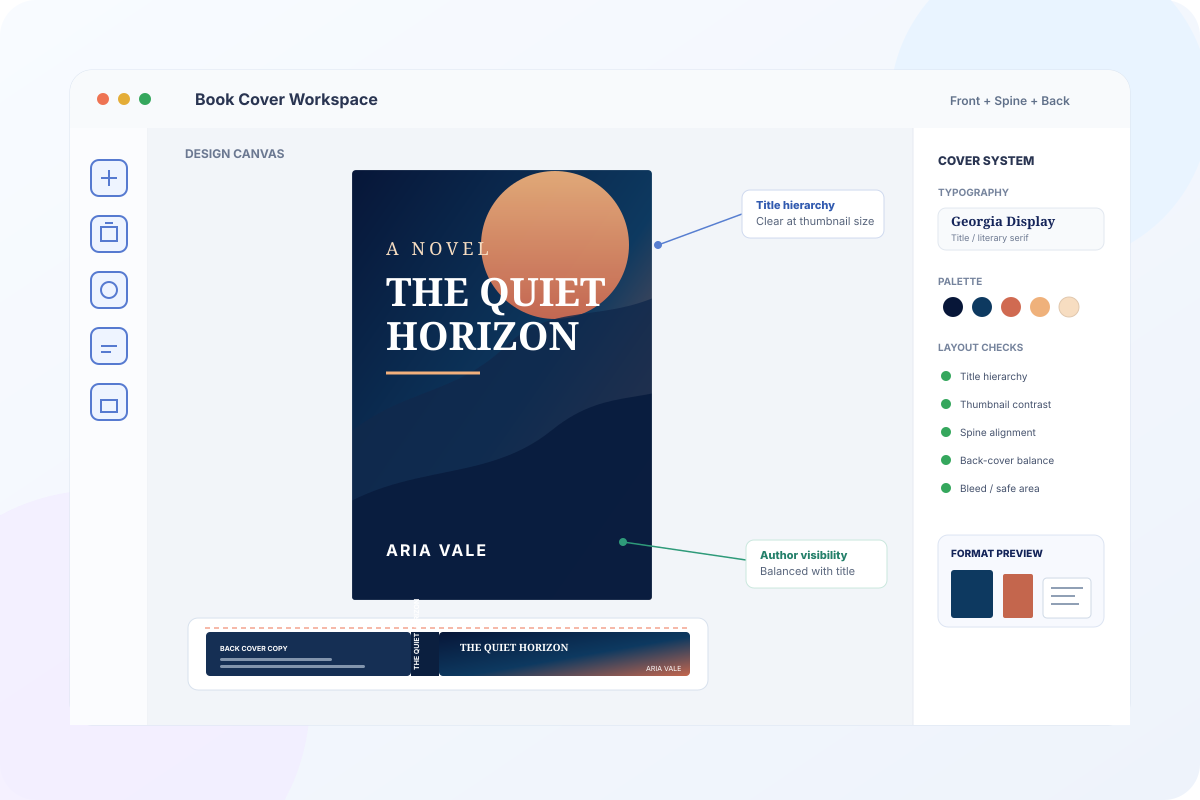Select the terracotta format preview thumbnail
This screenshot has height=800, width=1200.
pyautogui.click(x=1018, y=596)
